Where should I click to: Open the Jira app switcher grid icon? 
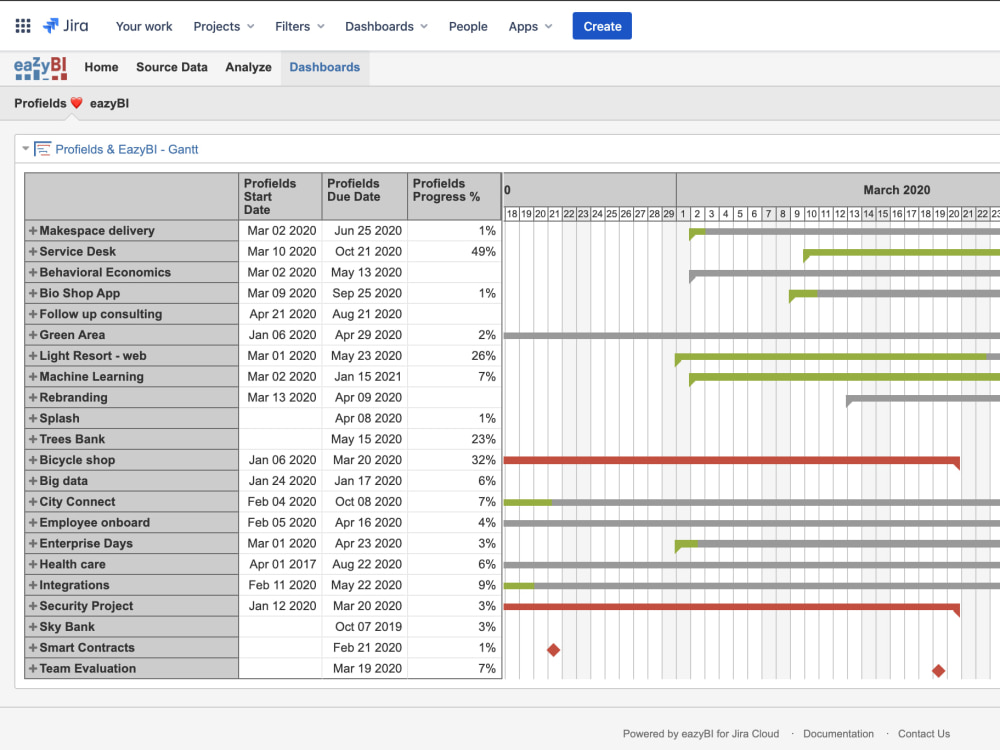(23, 26)
